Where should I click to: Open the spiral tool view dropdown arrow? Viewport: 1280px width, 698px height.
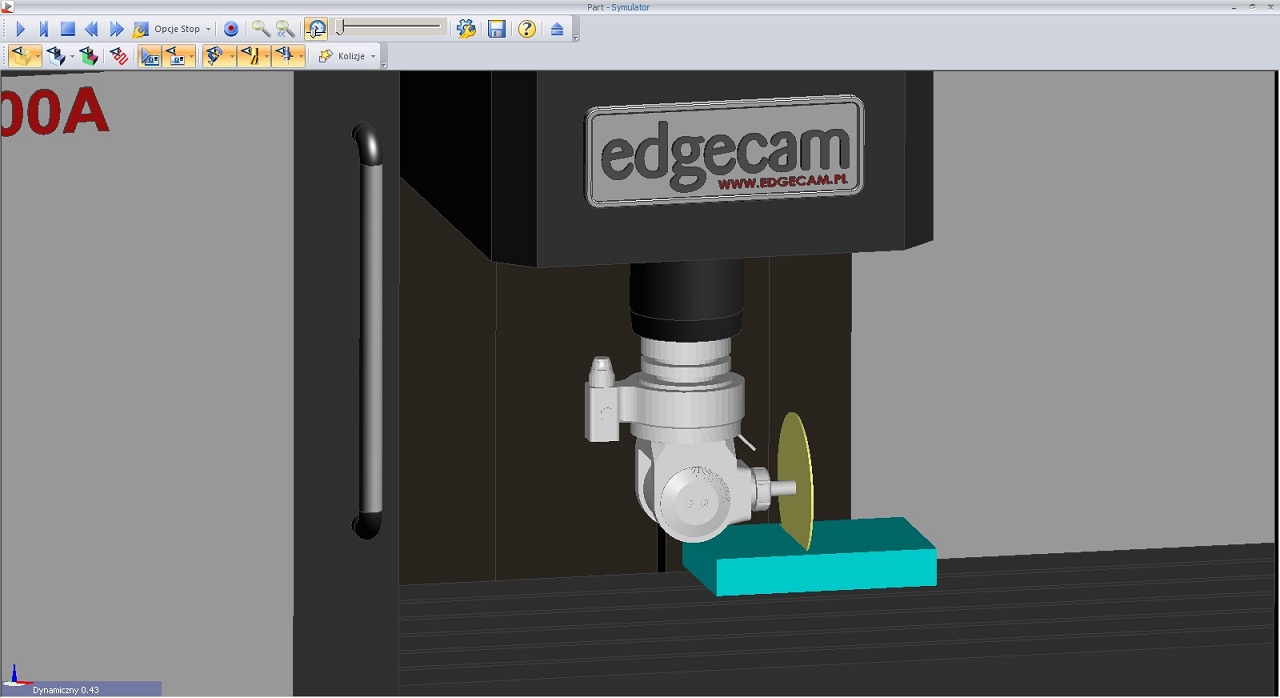click(x=231, y=57)
